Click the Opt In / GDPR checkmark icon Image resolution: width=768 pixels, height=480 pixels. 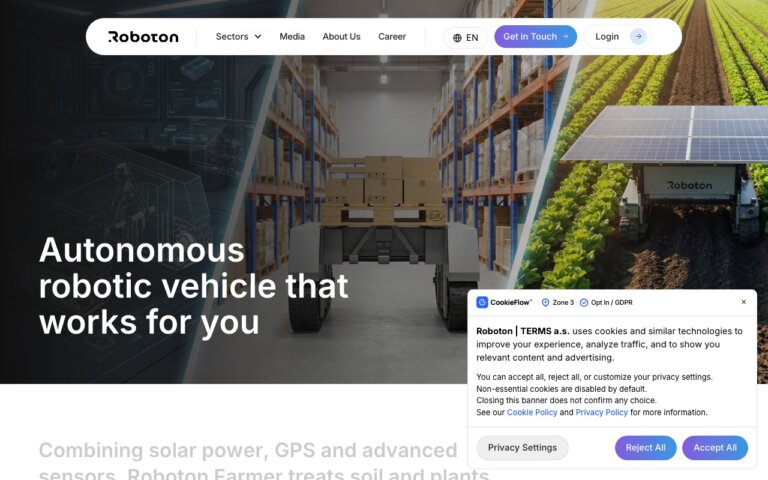pyautogui.click(x=584, y=303)
